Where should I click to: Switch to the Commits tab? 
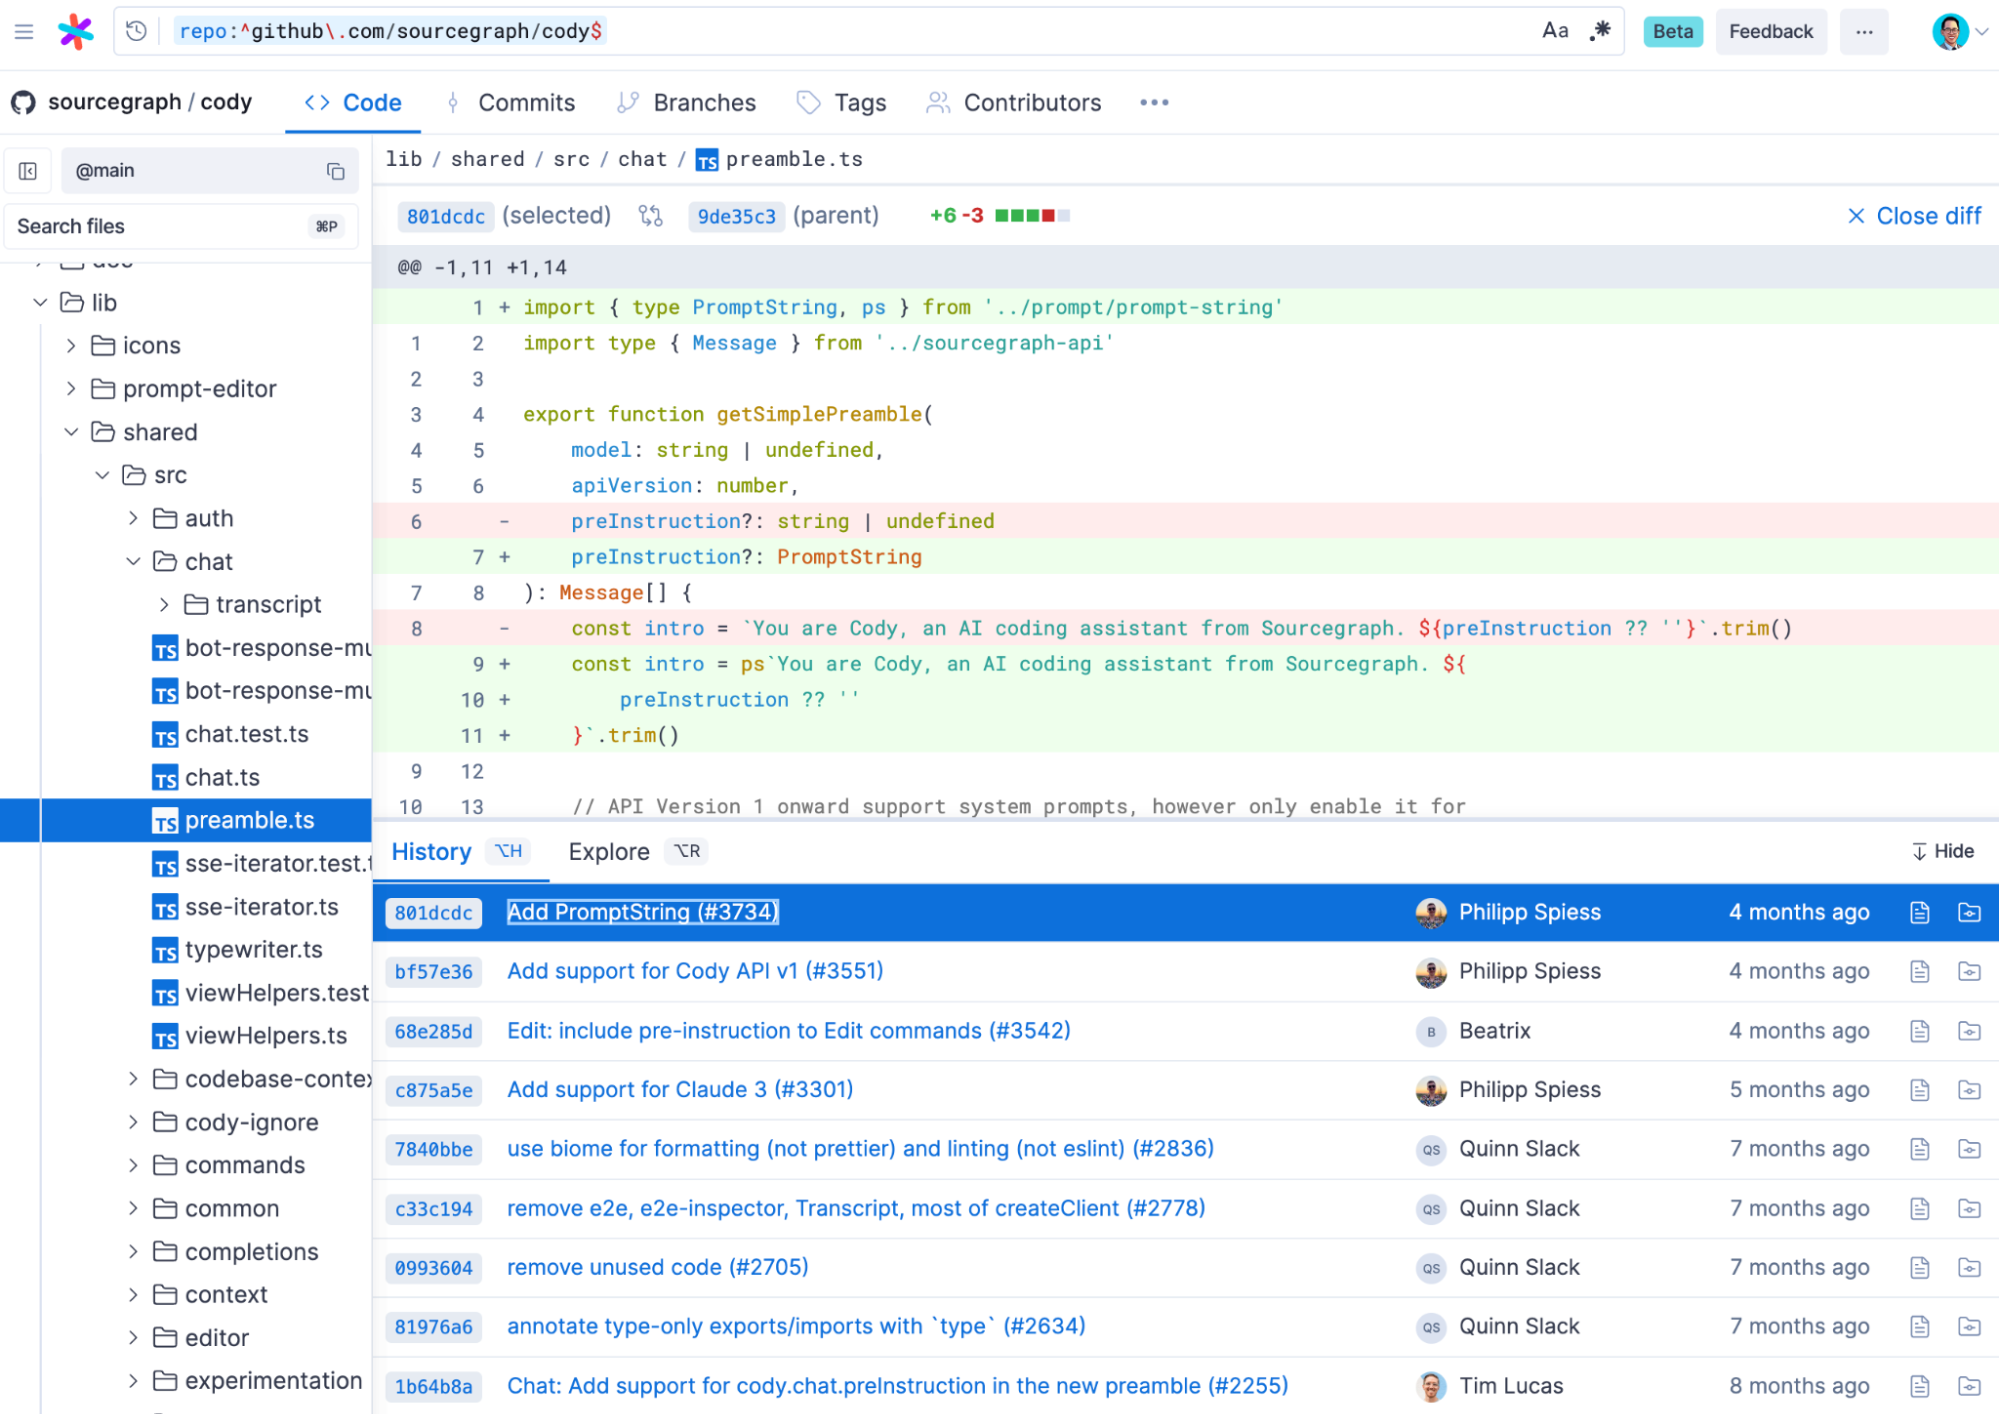(511, 103)
